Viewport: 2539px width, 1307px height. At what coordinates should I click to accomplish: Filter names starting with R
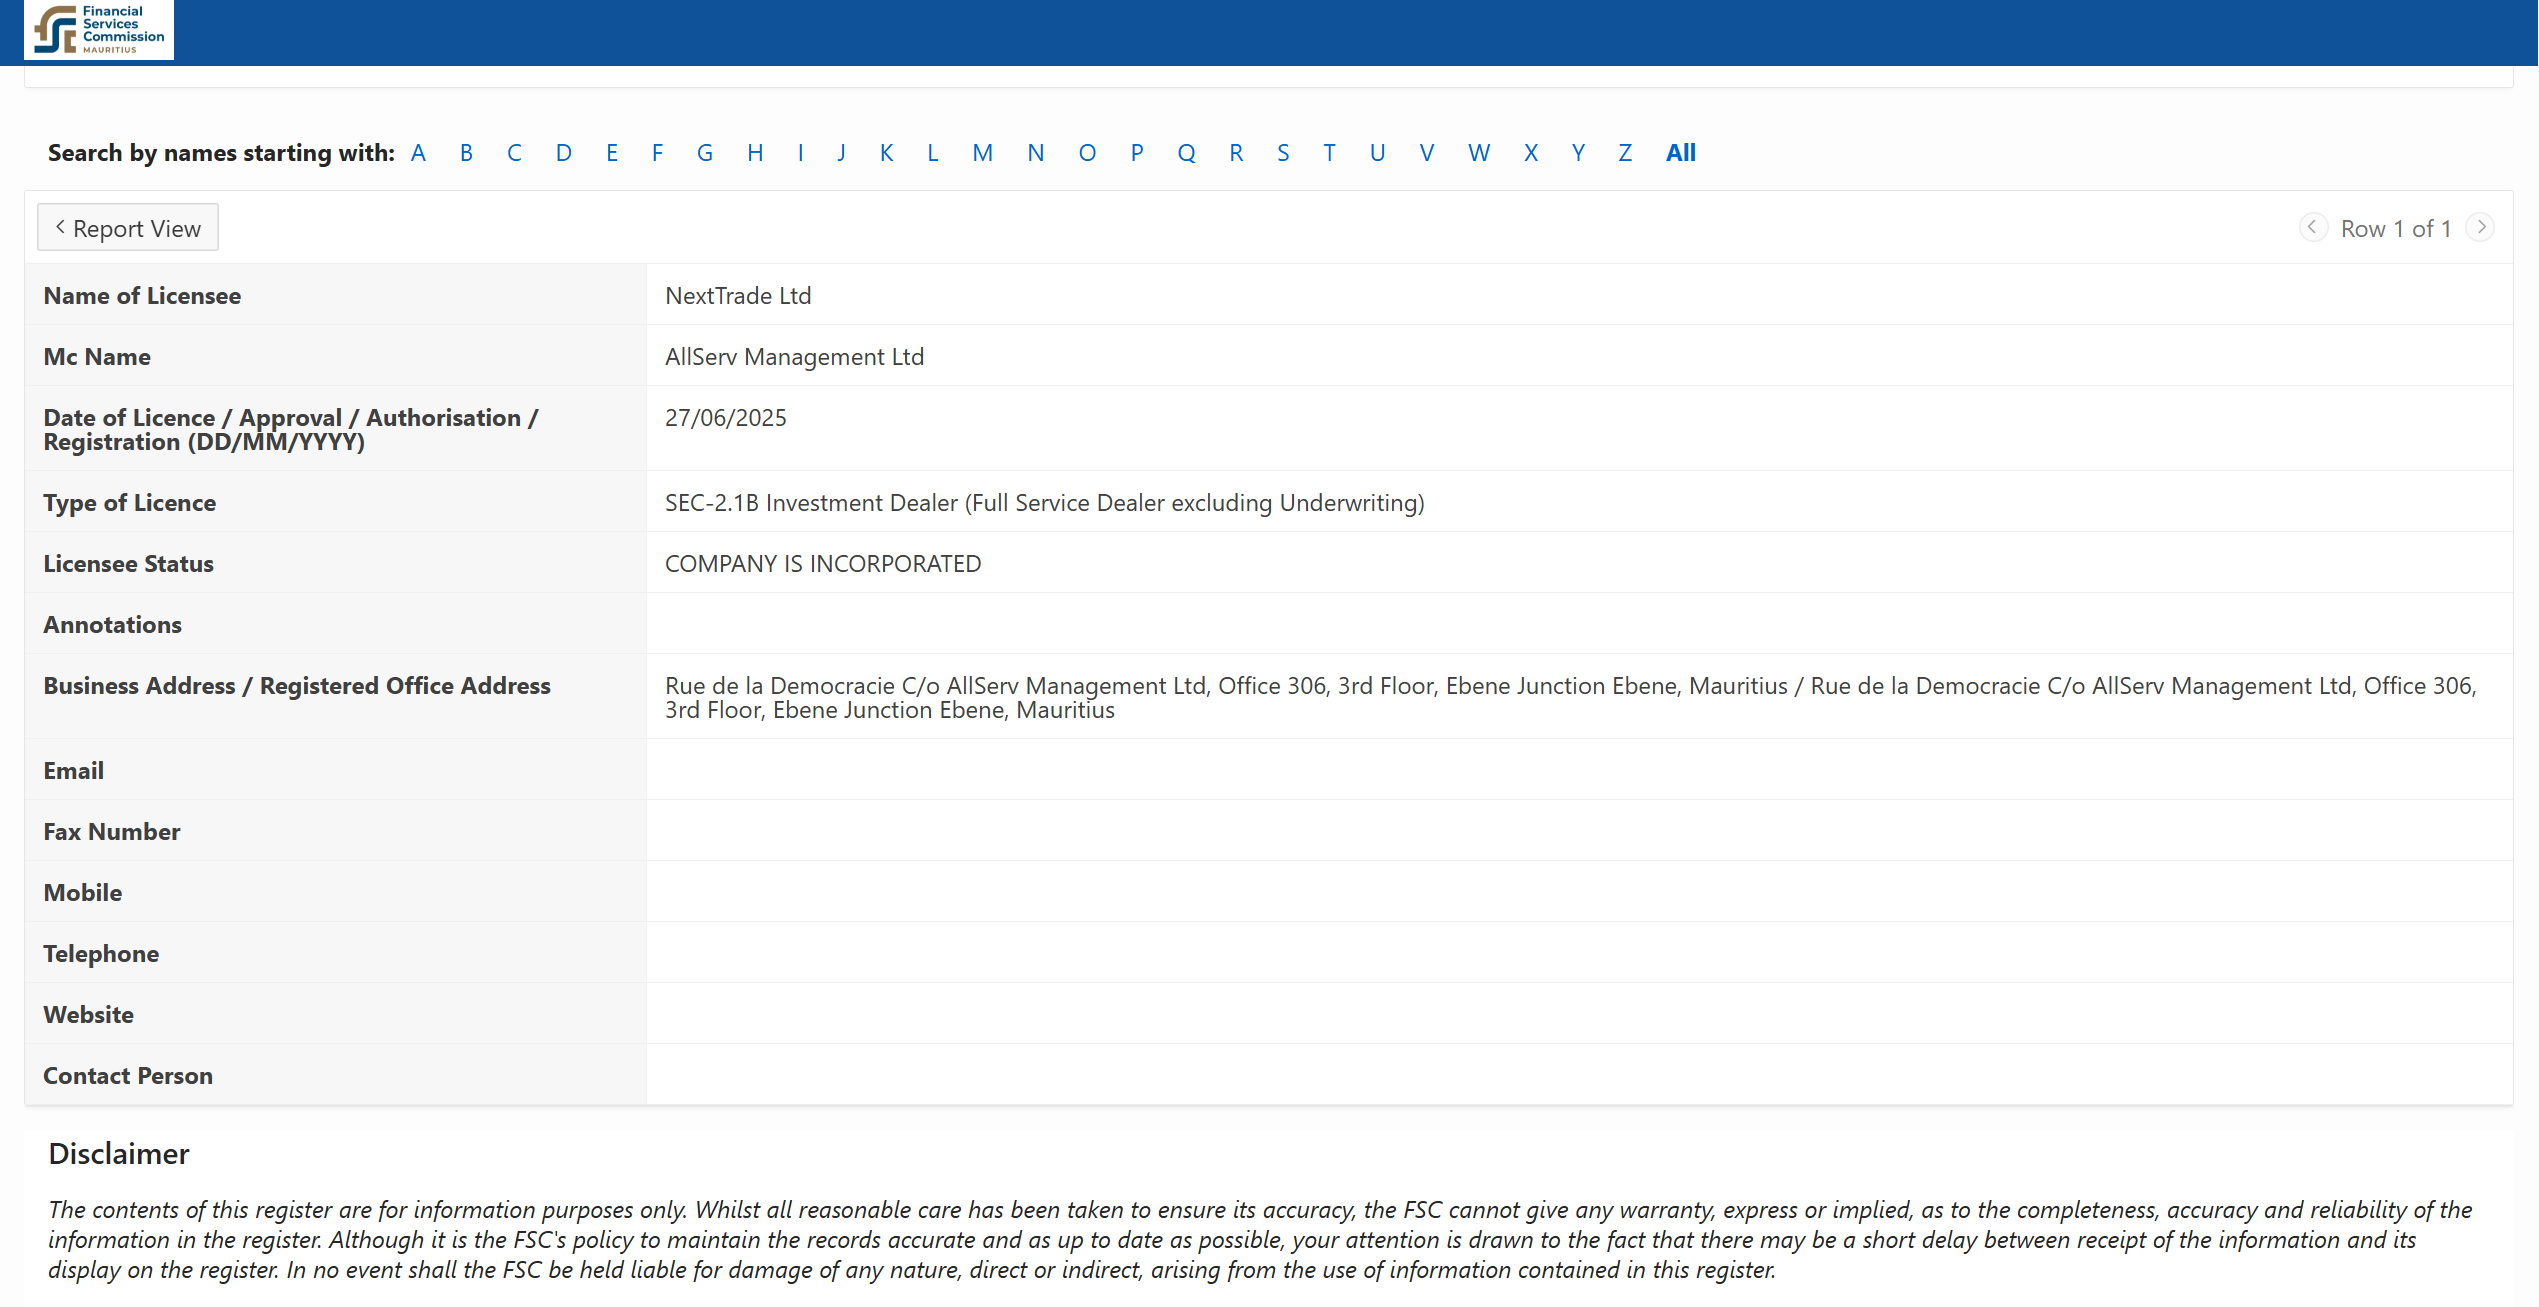[x=1237, y=153]
